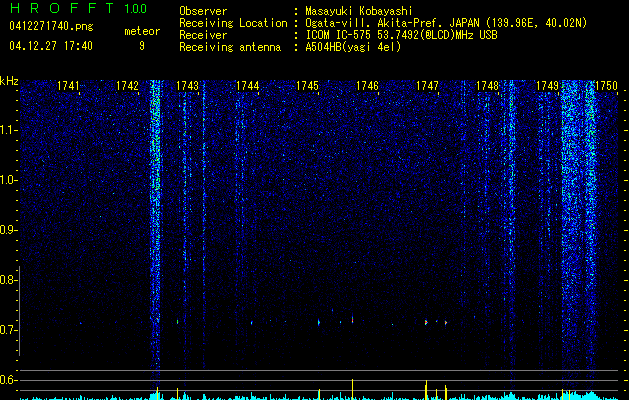This screenshot has height=400, width=629.
Task: Click the Receiver field label
Action: (203, 35)
